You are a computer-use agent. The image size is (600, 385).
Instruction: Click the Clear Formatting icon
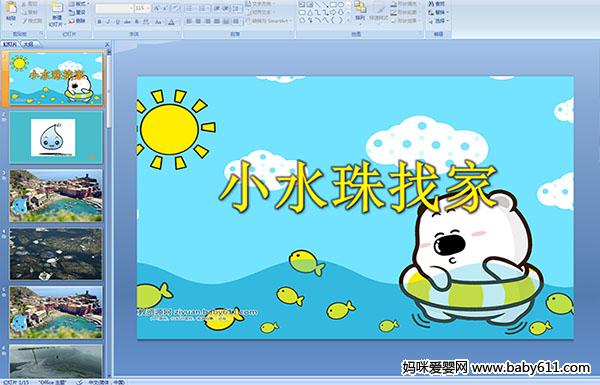pos(176,8)
